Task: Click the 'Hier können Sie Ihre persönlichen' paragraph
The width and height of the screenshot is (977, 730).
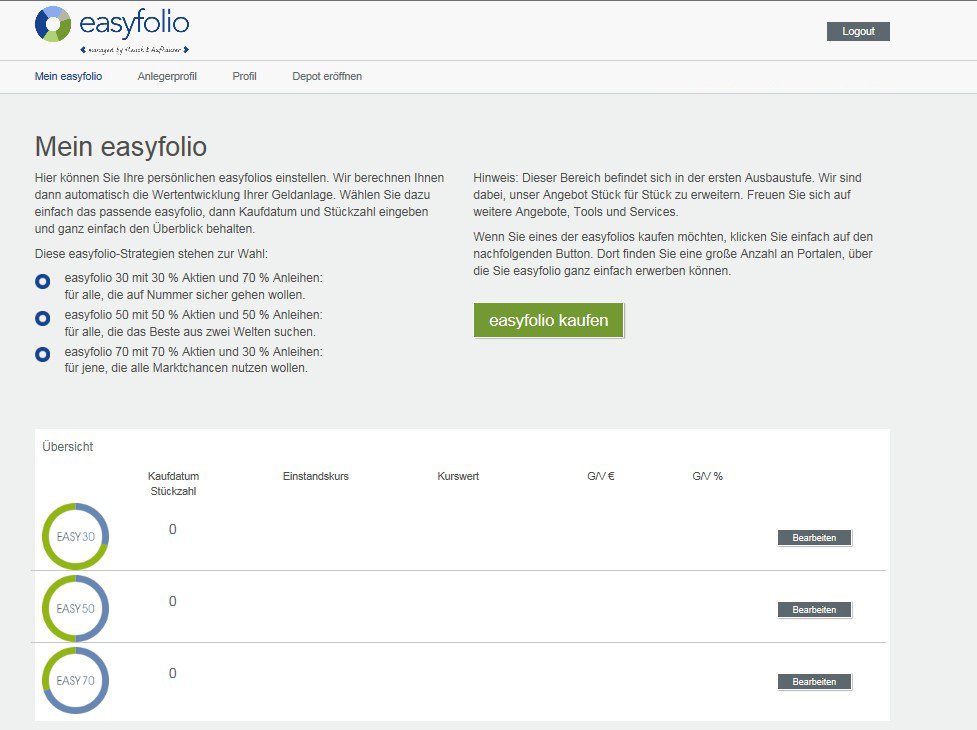Action: coord(240,203)
